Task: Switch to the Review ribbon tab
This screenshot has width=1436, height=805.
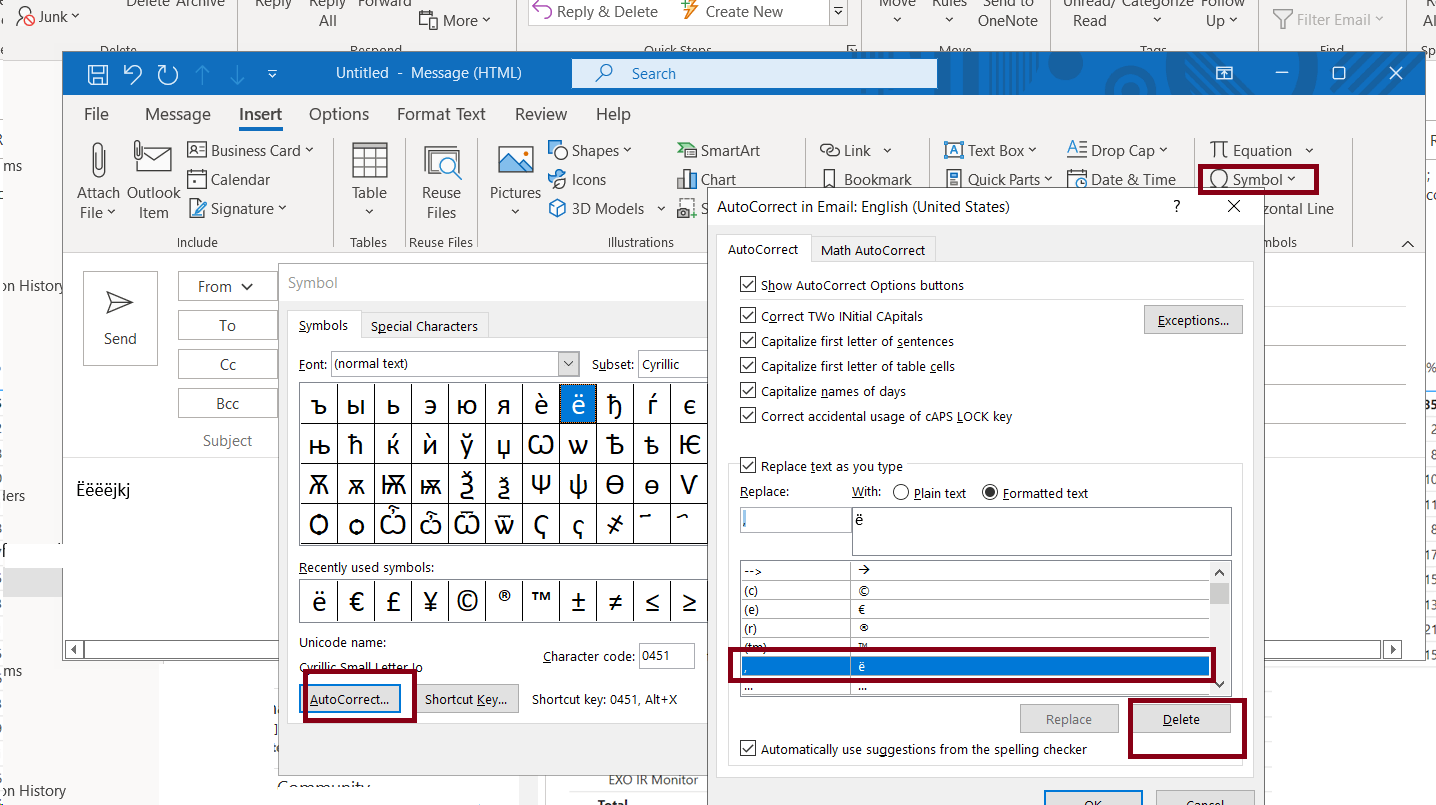Action: click(541, 114)
